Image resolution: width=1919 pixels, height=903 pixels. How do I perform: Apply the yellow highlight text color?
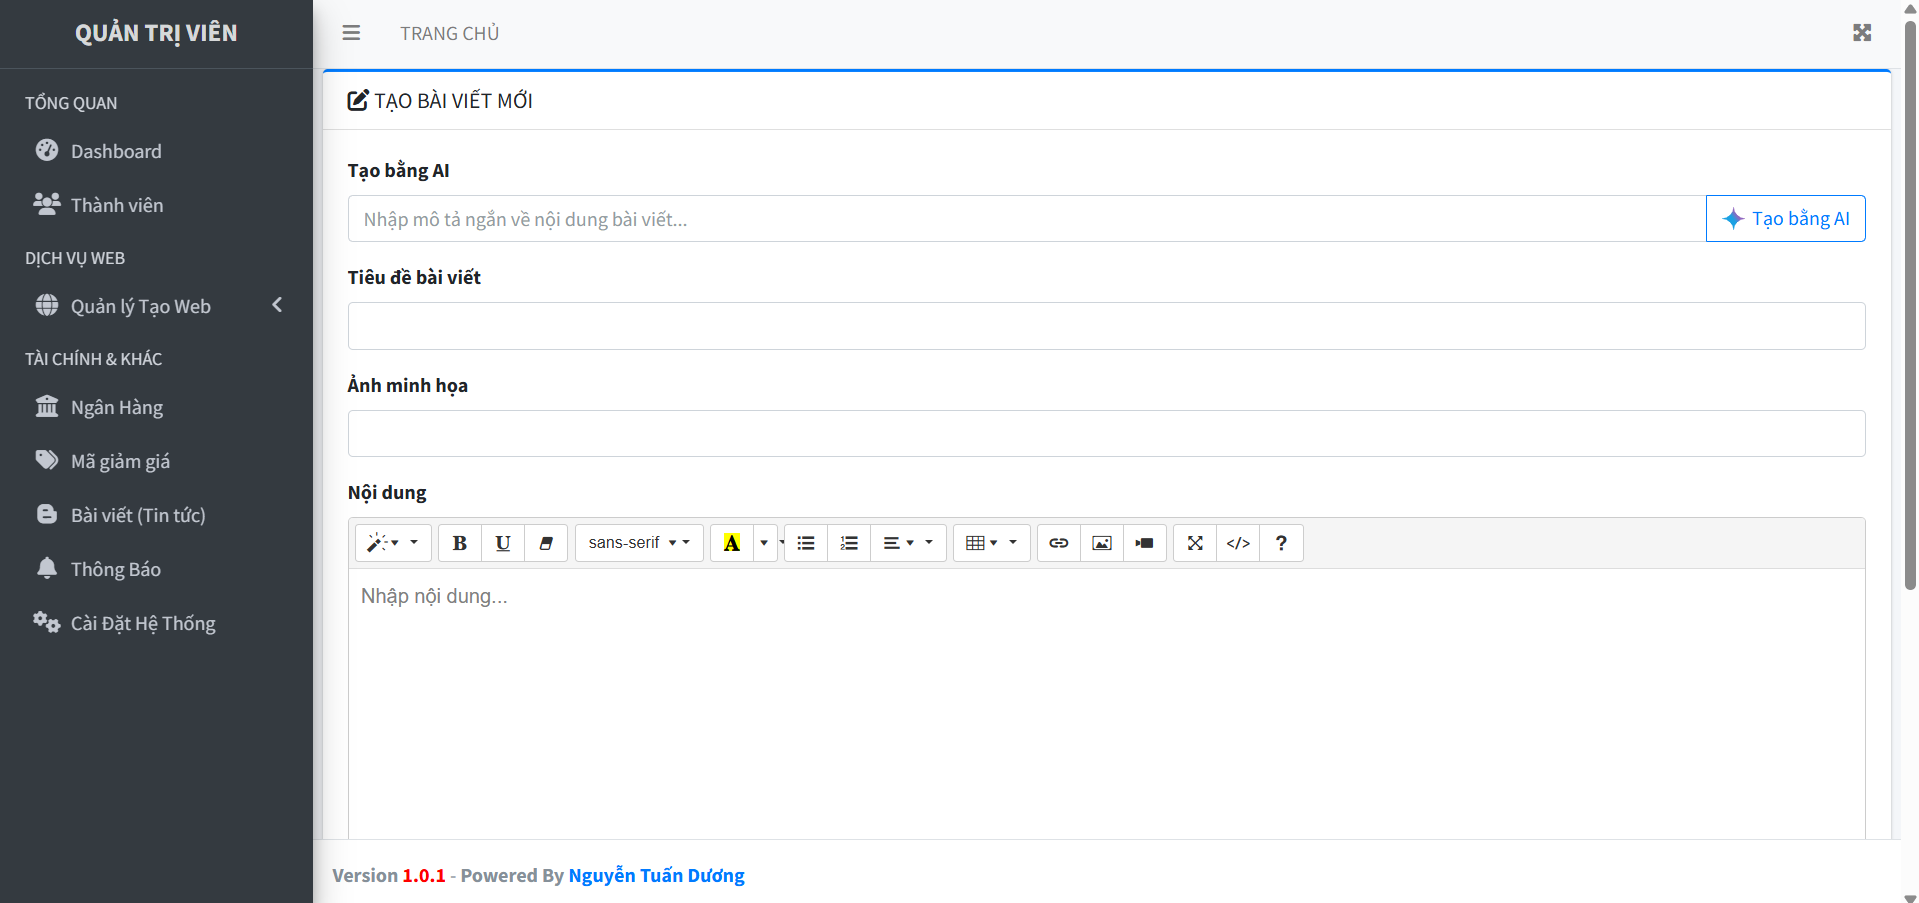[732, 543]
